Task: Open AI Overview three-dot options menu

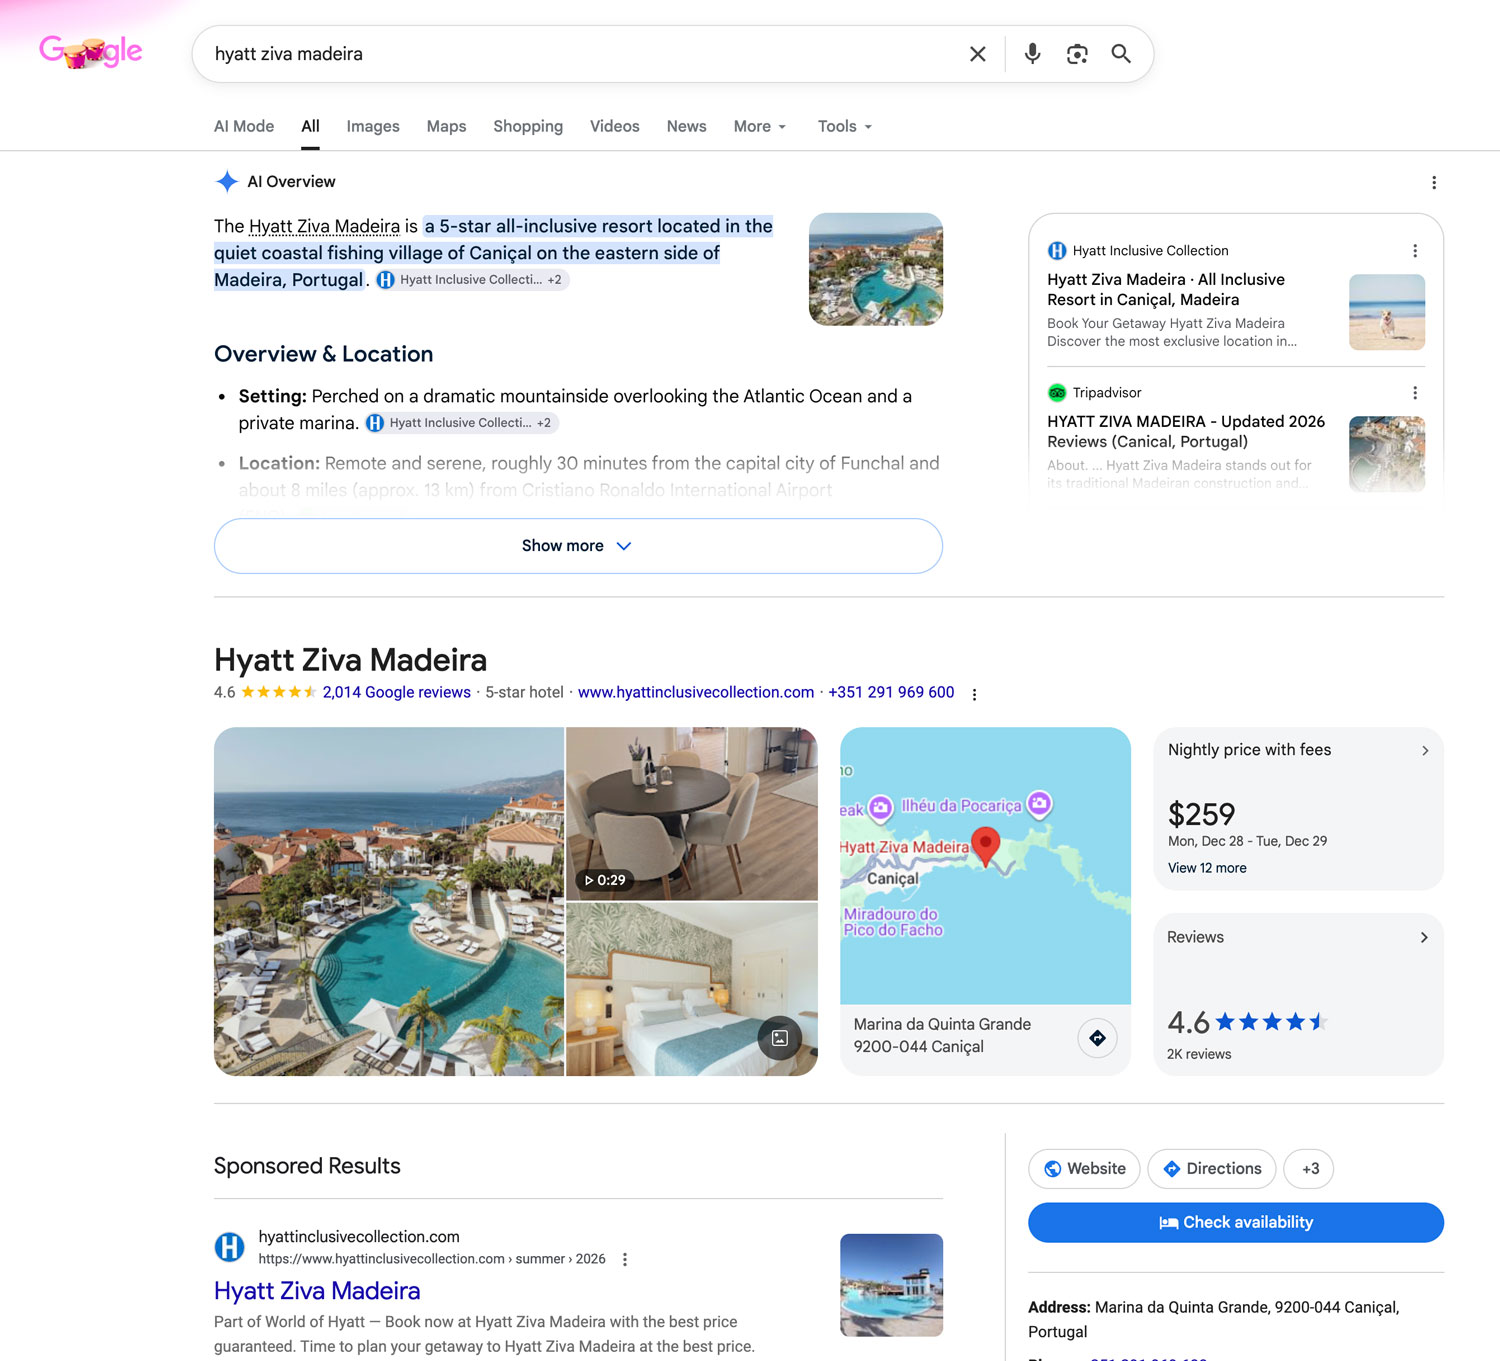Action: point(1434,182)
